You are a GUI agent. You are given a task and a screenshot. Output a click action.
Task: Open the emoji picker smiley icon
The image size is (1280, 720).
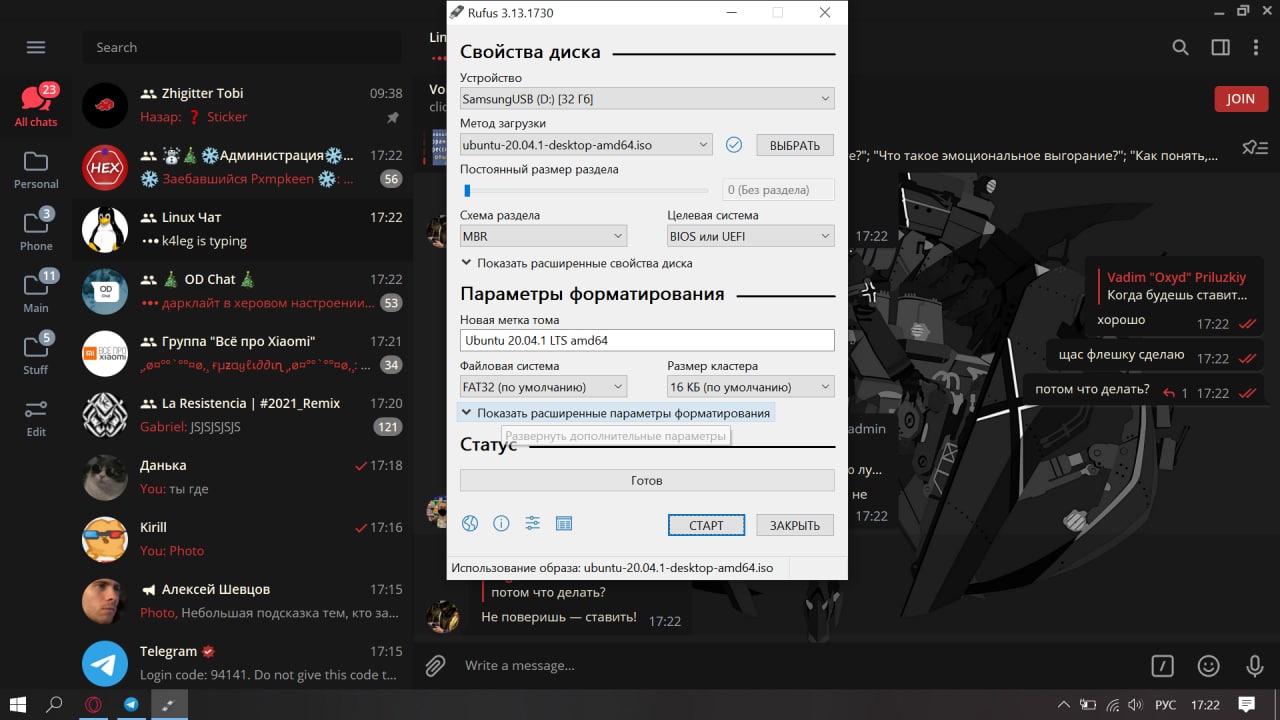(x=1209, y=665)
